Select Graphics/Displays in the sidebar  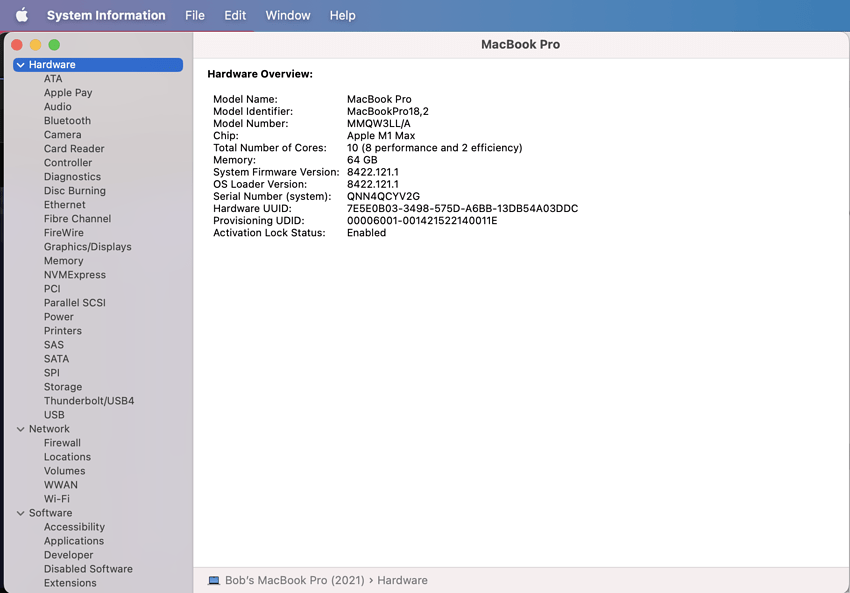(x=88, y=246)
